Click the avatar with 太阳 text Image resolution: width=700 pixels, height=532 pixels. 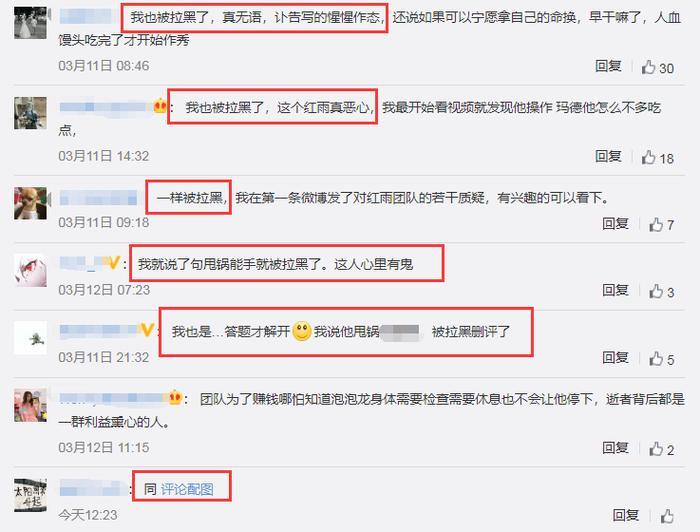(x=30, y=495)
